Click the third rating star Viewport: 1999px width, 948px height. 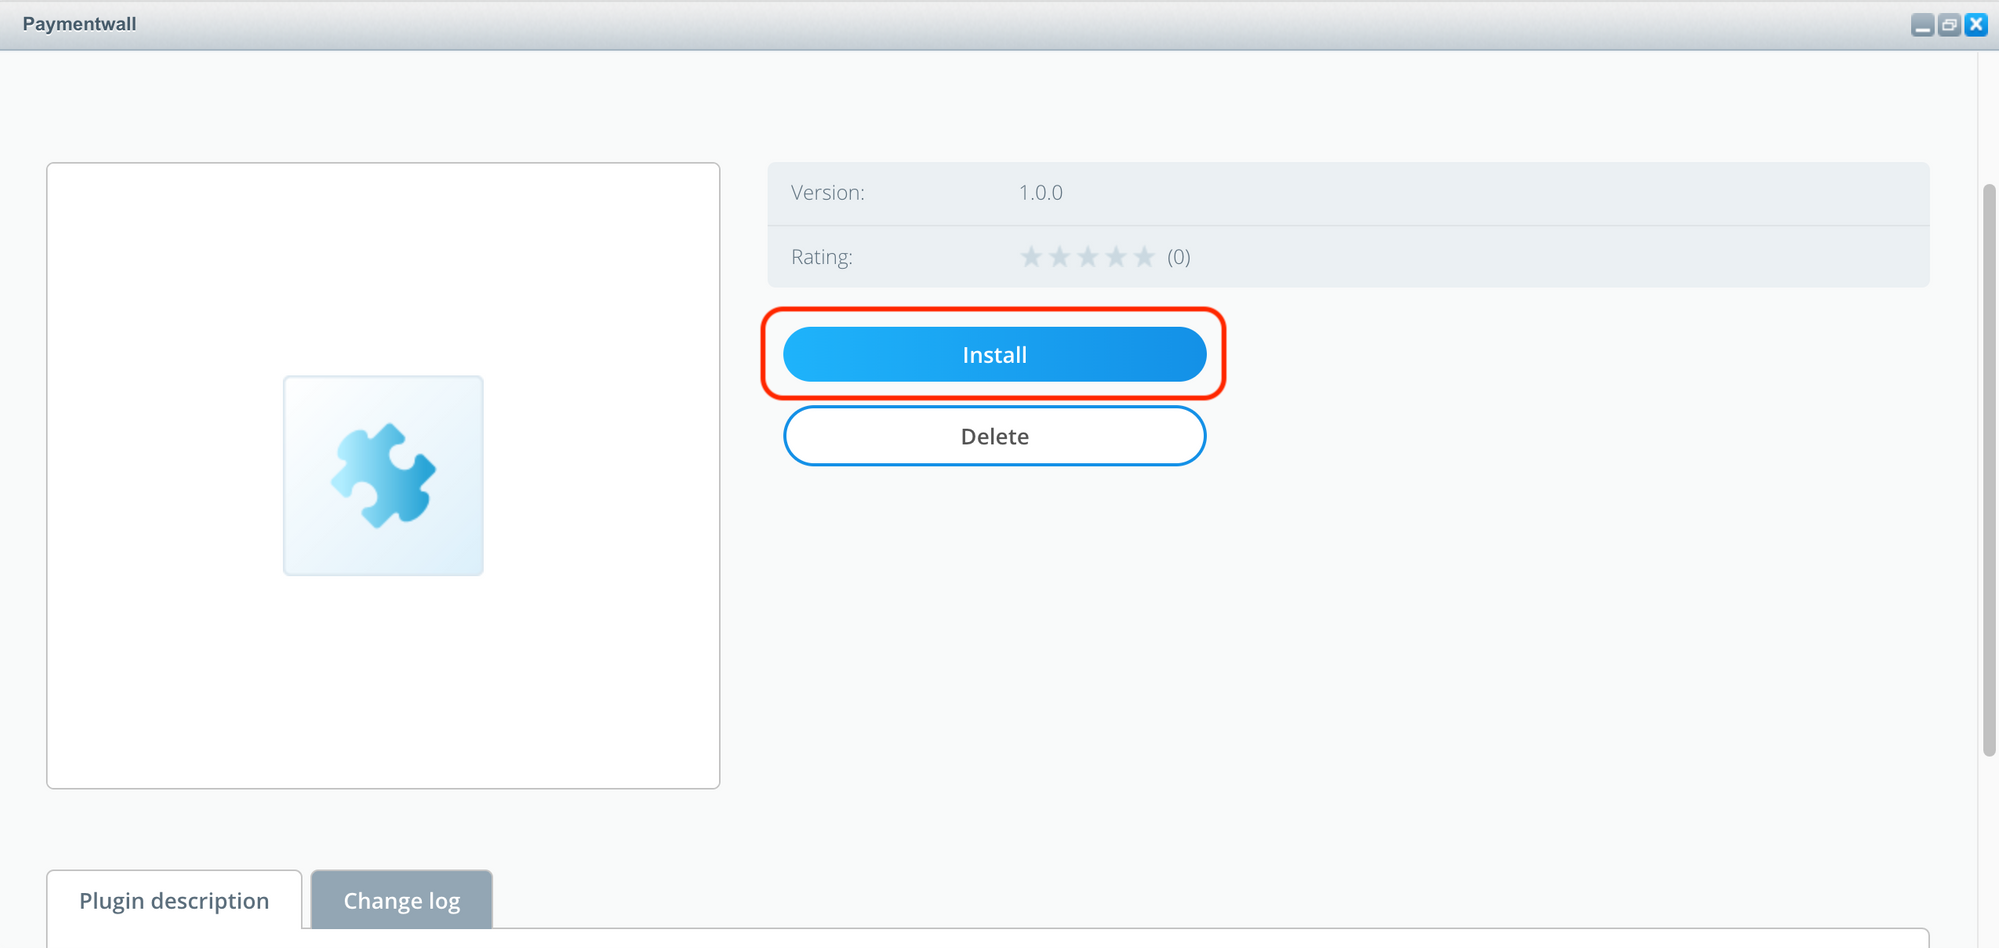click(x=1088, y=257)
